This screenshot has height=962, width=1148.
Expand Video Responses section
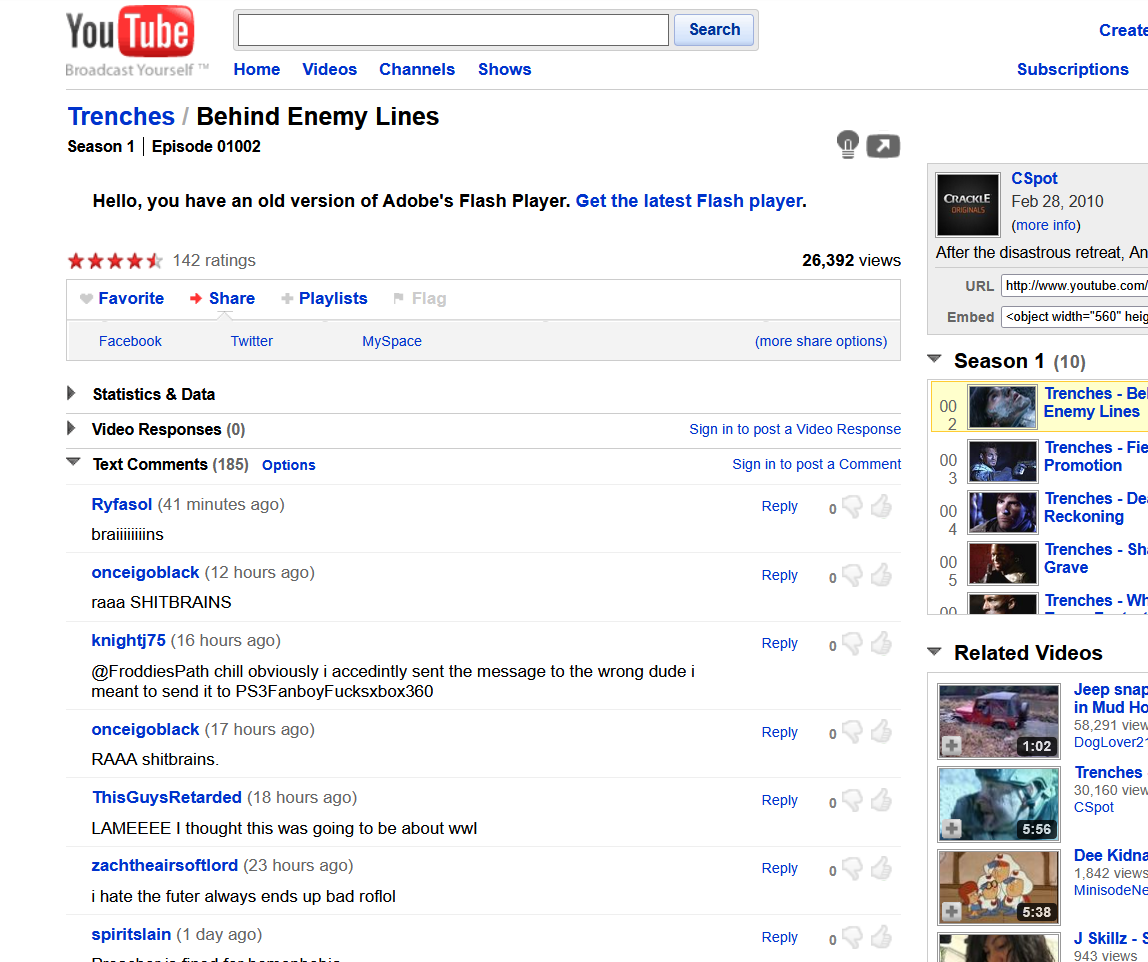point(71,428)
